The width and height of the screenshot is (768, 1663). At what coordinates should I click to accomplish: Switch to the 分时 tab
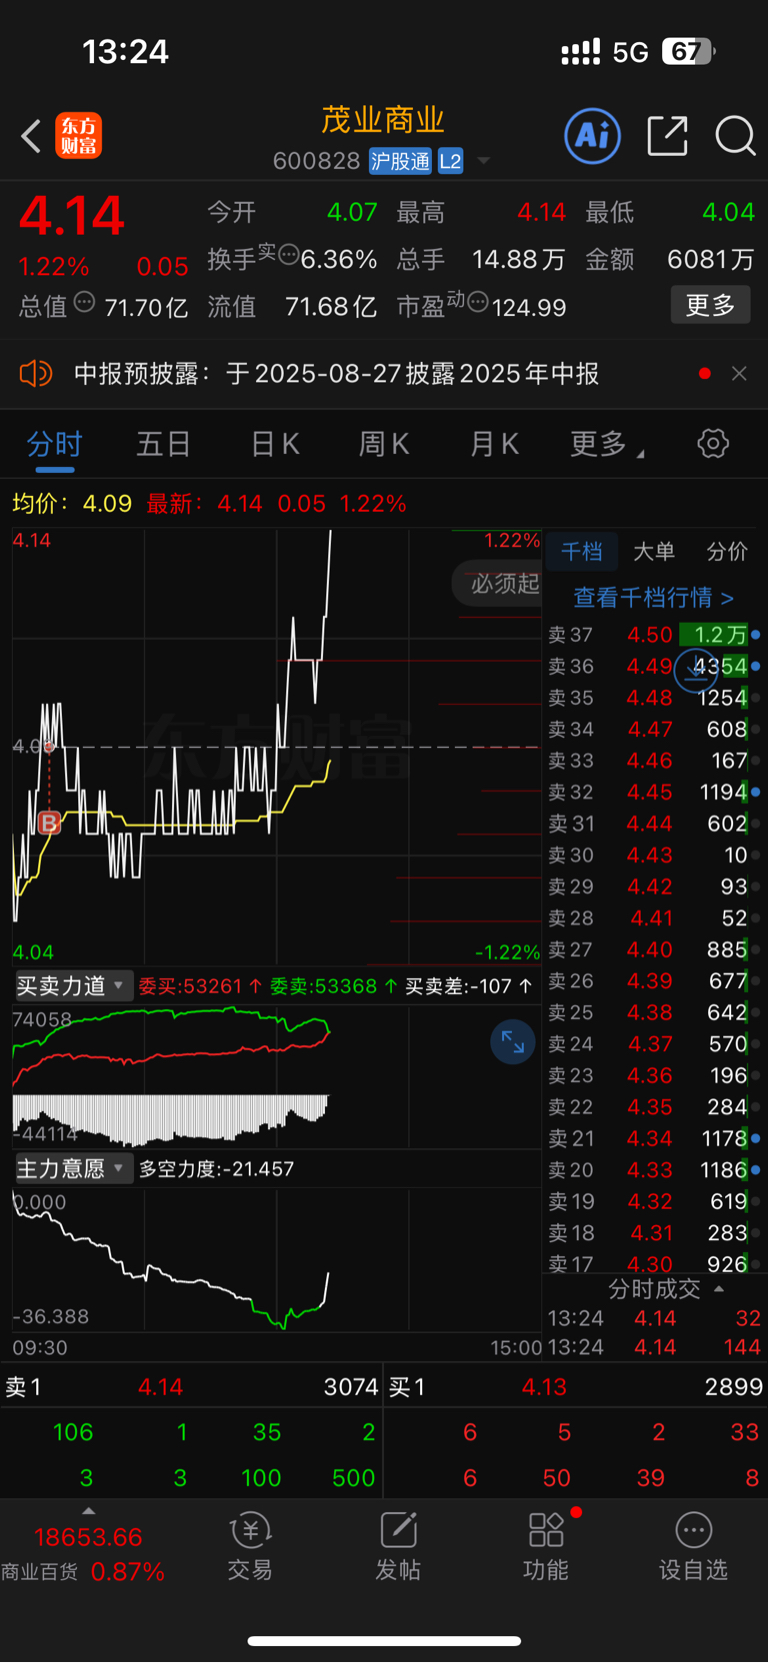[55, 444]
